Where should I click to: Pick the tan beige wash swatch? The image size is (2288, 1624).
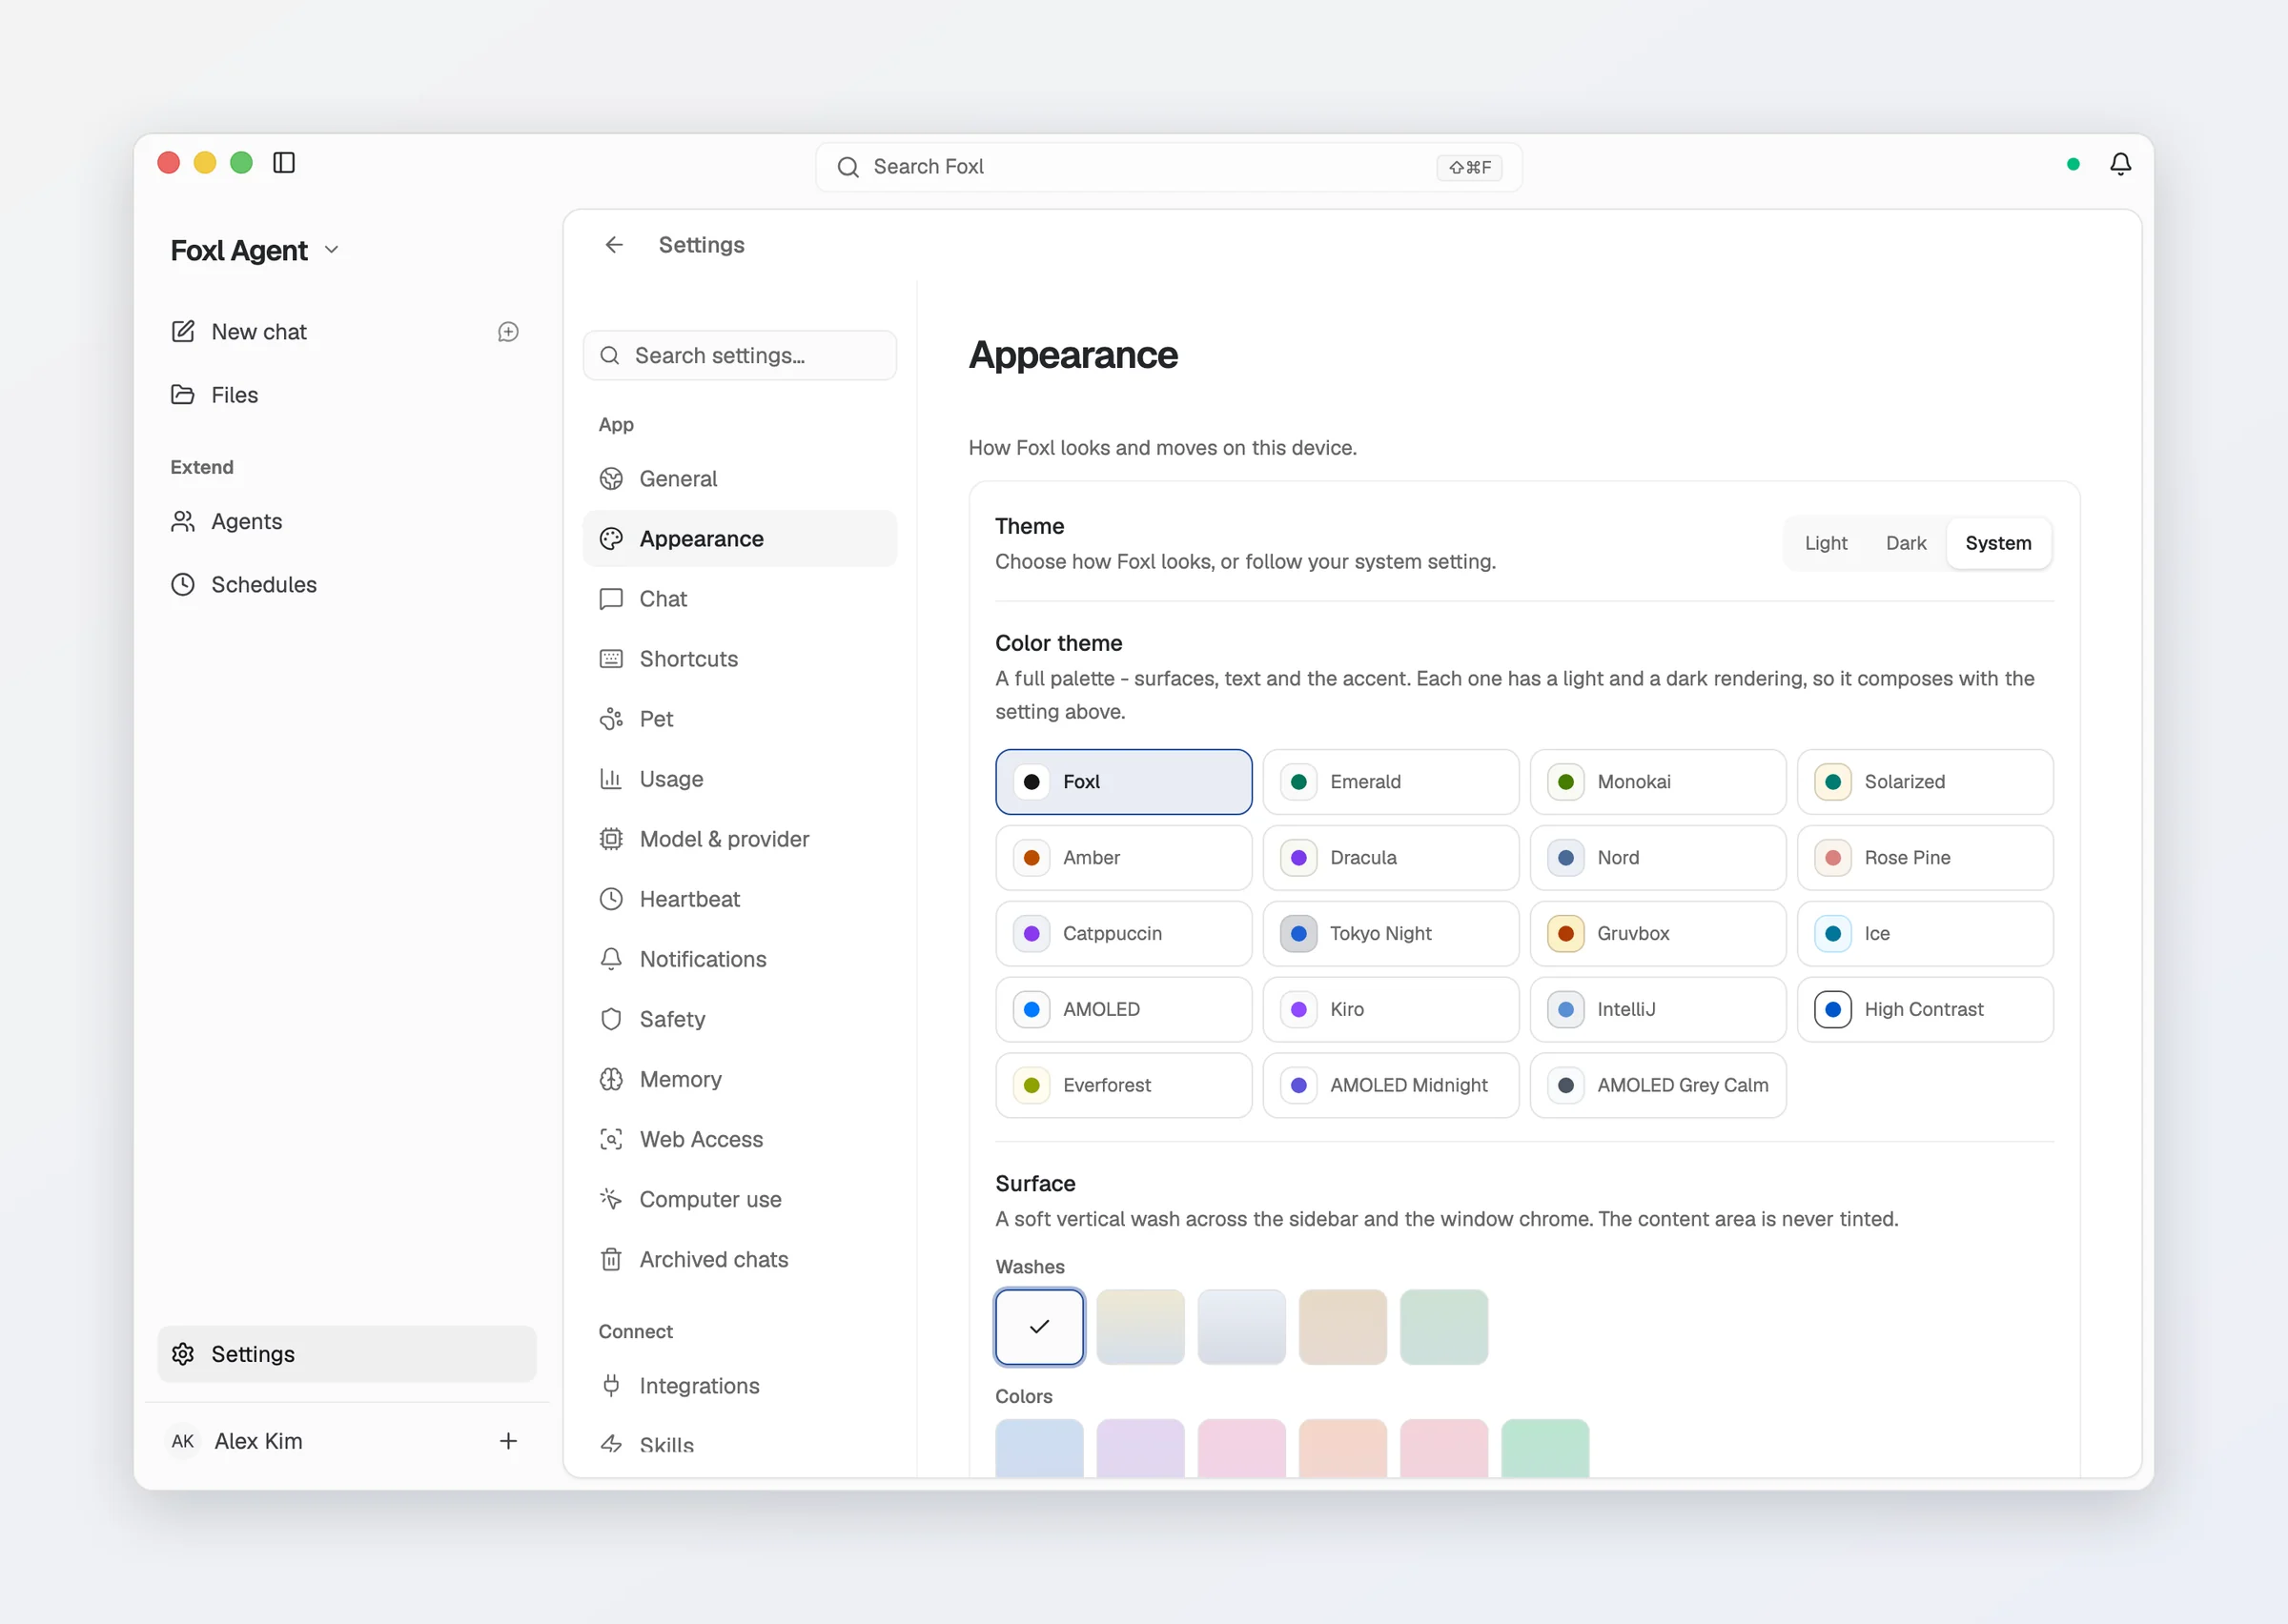point(1342,1327)
